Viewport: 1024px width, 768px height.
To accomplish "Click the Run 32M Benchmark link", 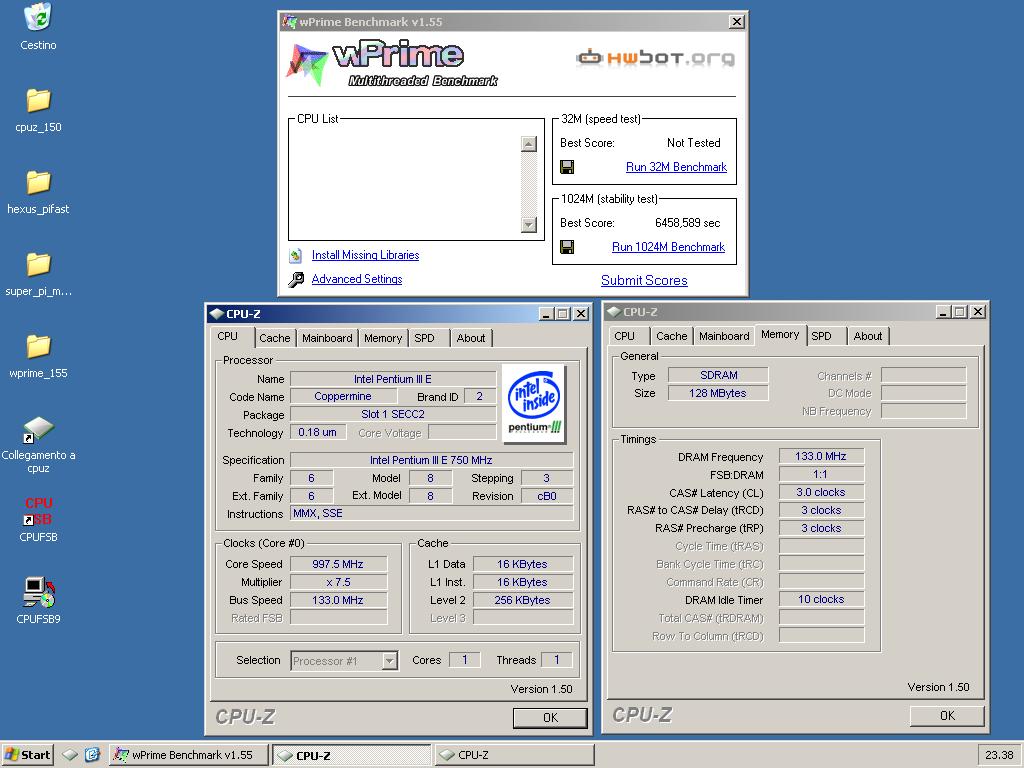I will tap(676, 167).
